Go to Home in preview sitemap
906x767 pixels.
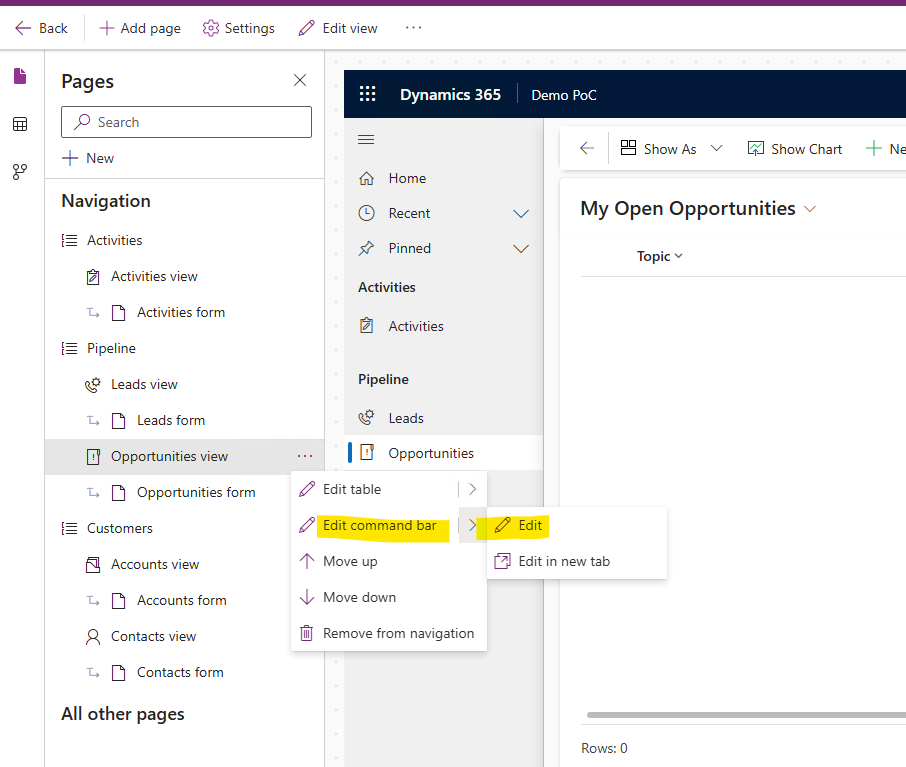click(443, 179)
